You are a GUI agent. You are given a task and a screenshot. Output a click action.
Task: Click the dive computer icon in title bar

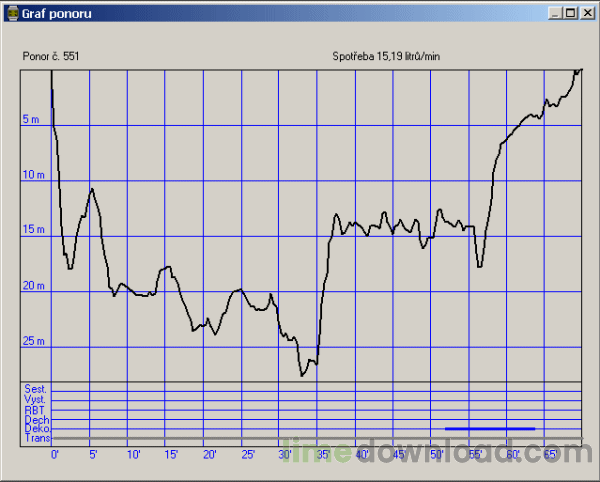[x=13, y=13]
